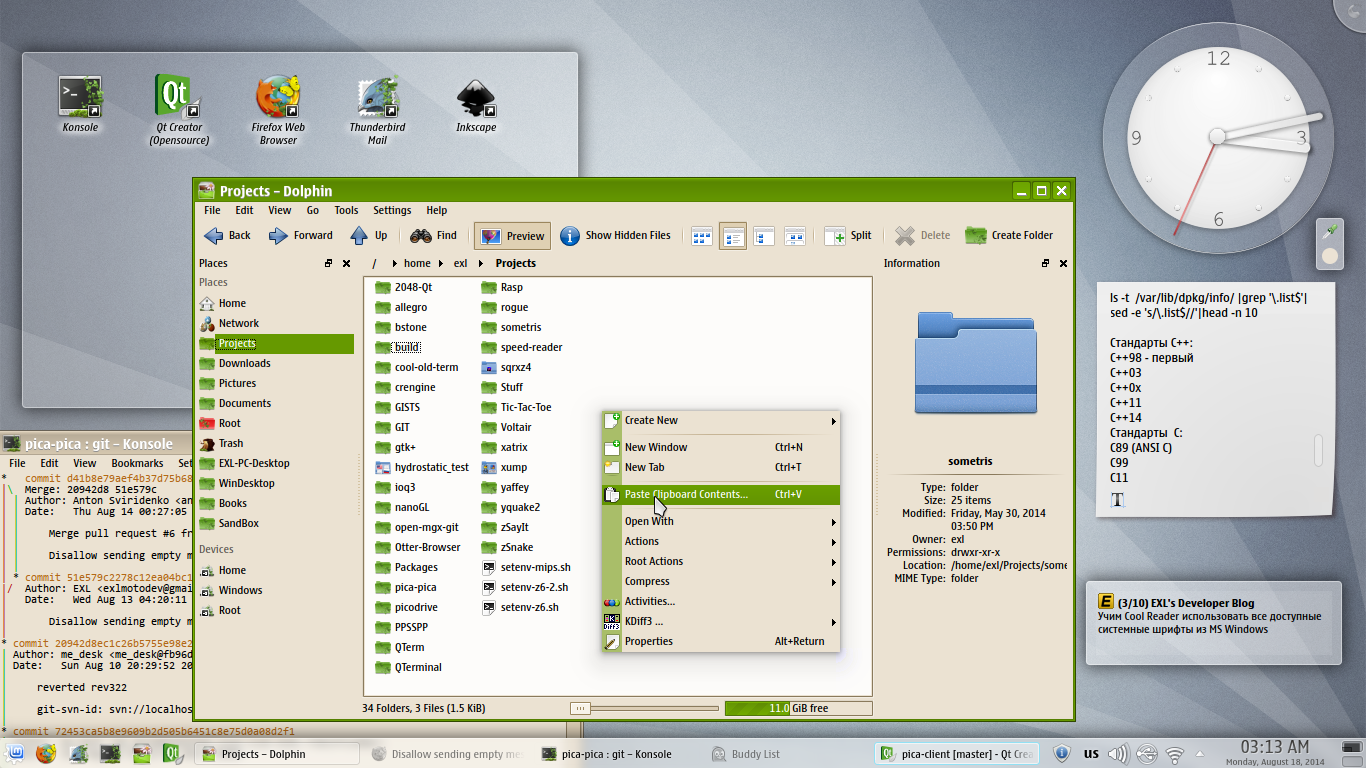
Task: Switch to Icons view mode
Action: point(702,236)
